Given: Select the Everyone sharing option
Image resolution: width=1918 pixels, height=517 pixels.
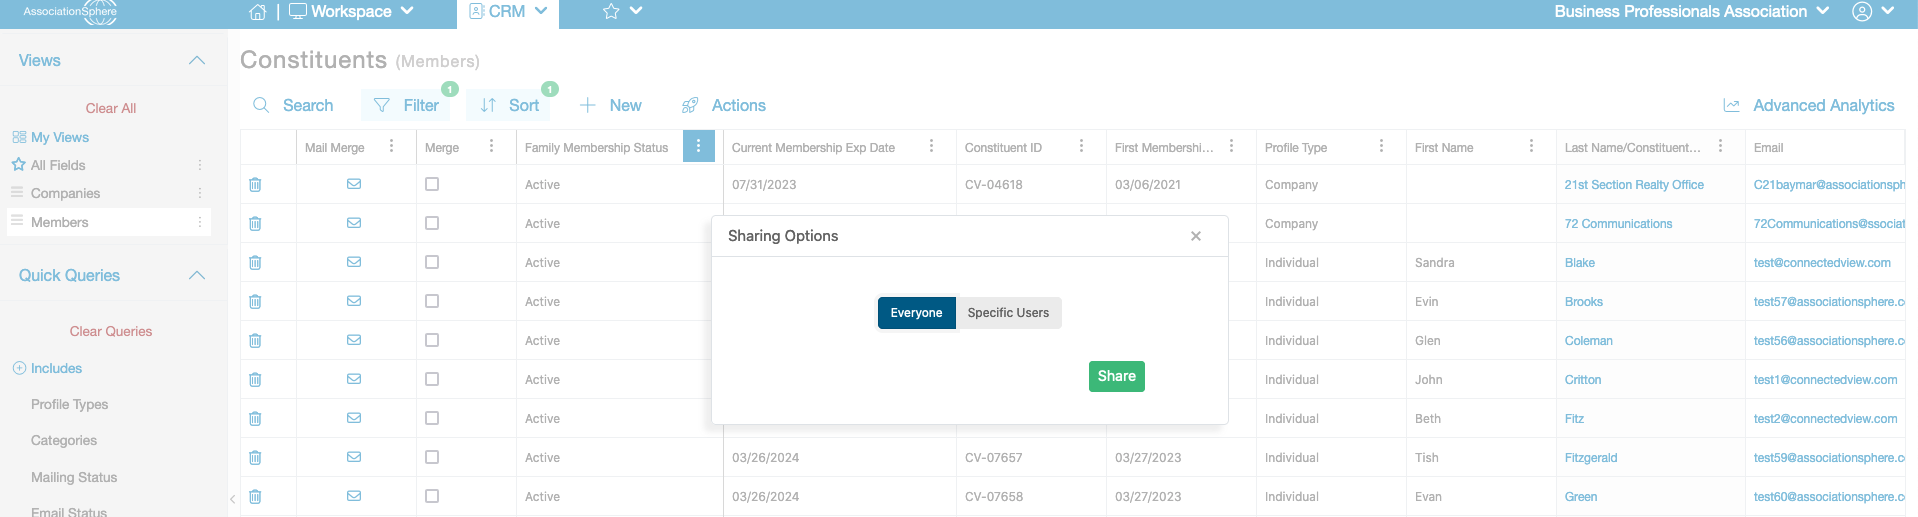Looking at the screenshot, I should [916, 313].
